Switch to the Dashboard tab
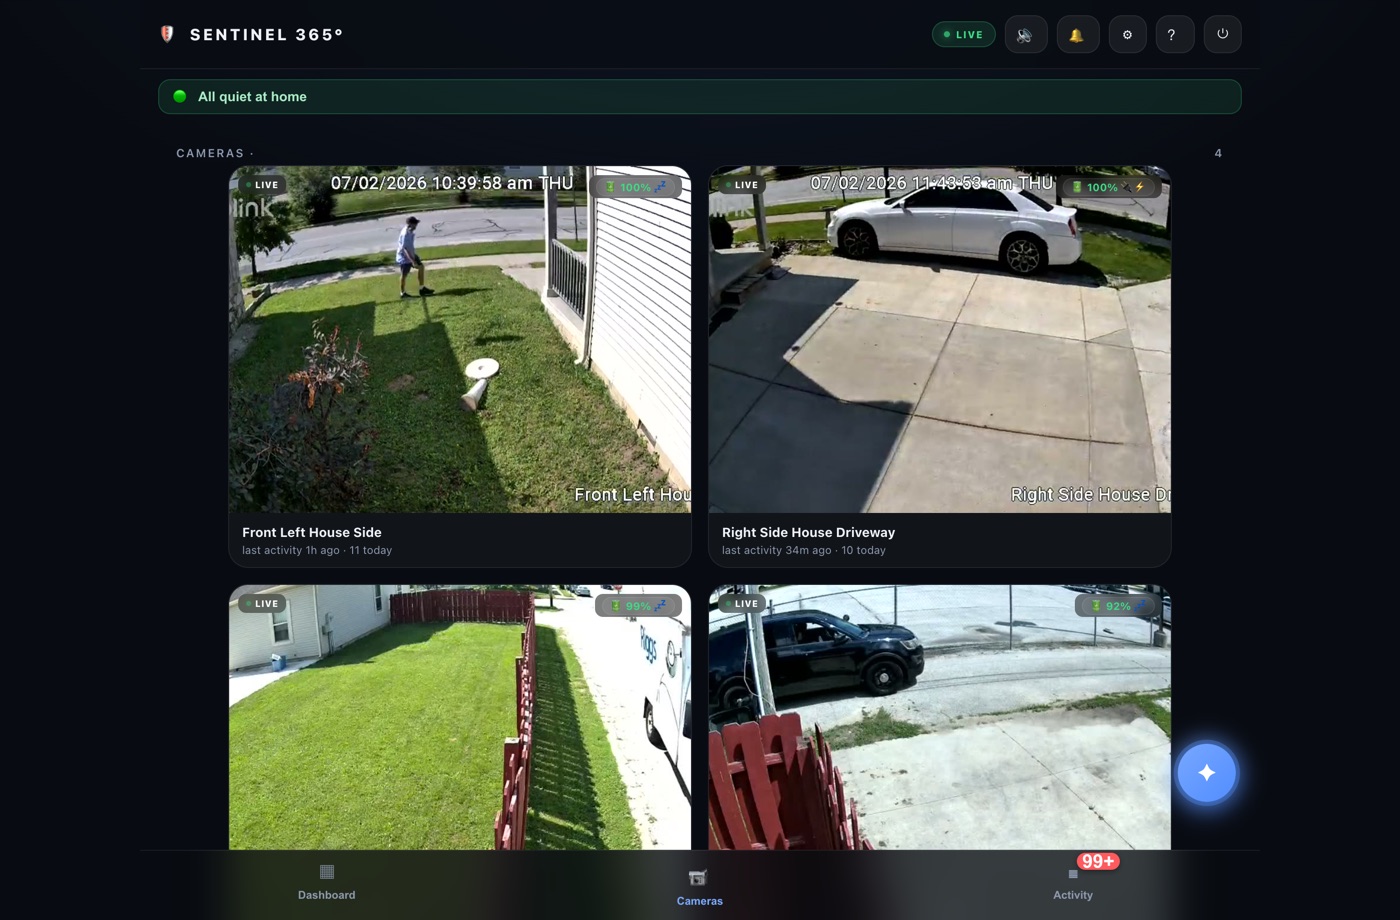 tap(327, 883)
